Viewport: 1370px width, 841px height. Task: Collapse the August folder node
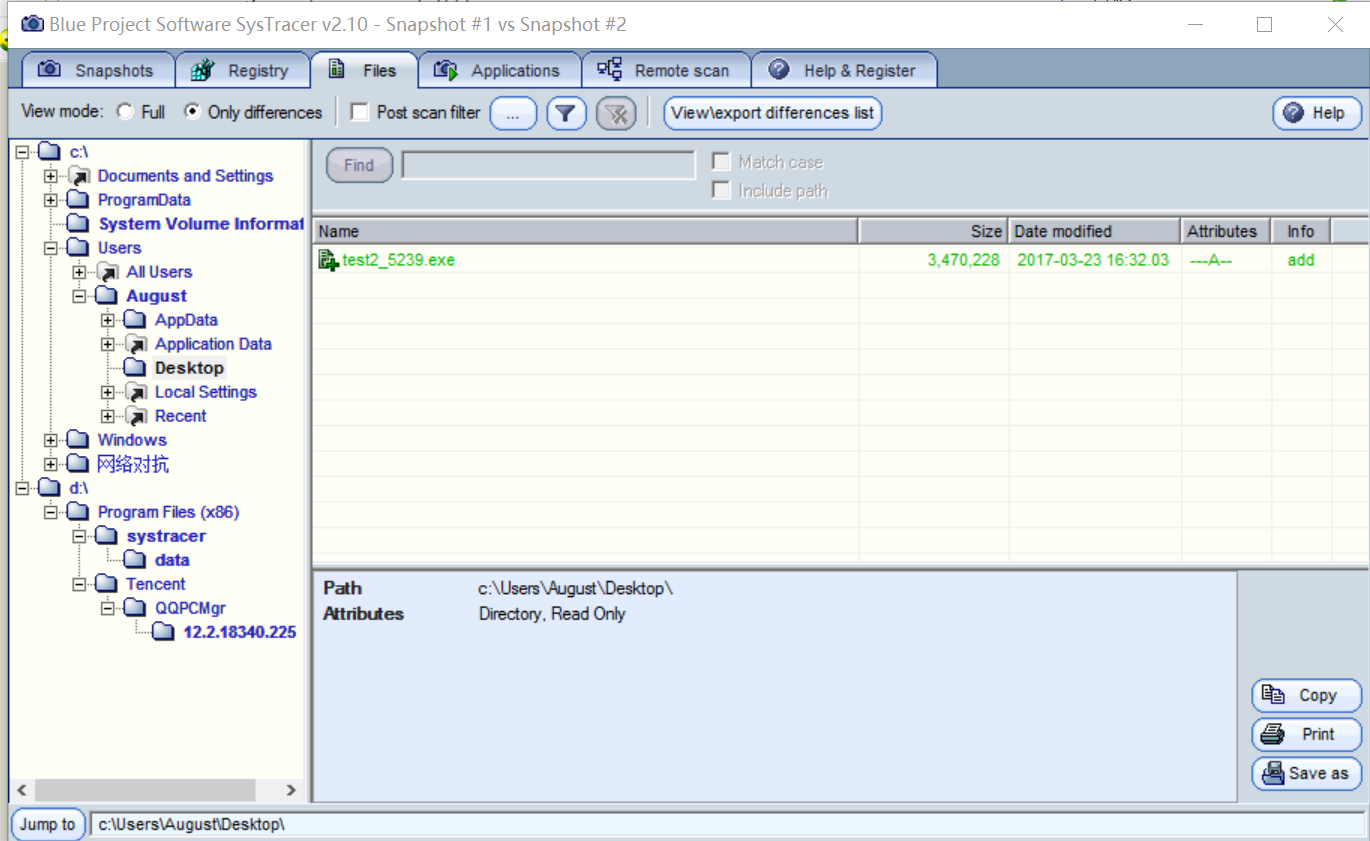click(x=80, y=296)
